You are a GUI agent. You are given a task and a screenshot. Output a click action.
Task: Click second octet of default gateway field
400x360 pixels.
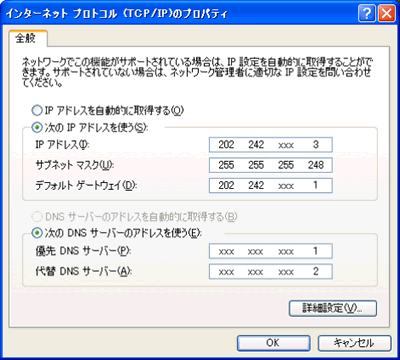[256, 185]
